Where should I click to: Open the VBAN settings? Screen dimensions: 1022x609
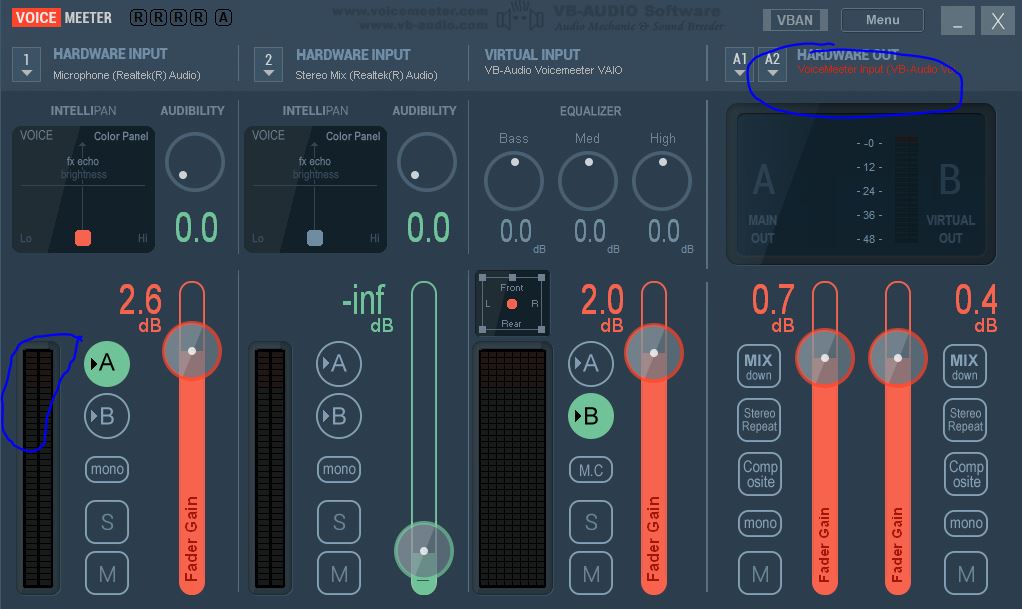pyautogui.click(x=795, y=20)
